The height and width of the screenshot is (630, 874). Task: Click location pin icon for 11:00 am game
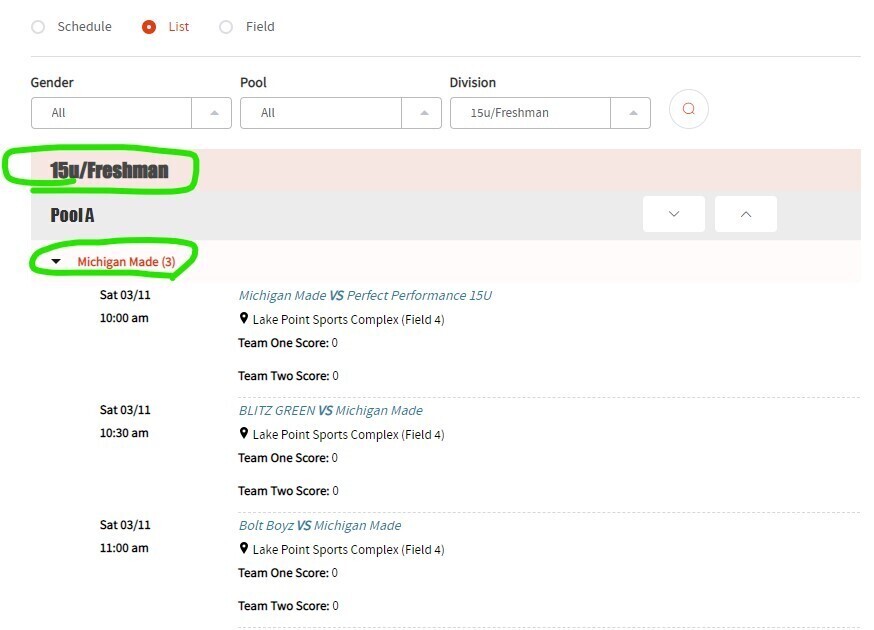coord(244,548)
